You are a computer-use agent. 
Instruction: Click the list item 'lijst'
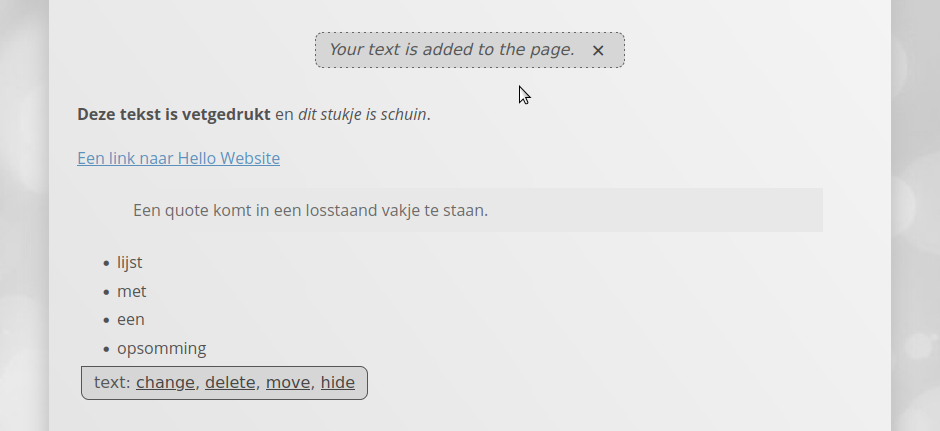(129, 263)
